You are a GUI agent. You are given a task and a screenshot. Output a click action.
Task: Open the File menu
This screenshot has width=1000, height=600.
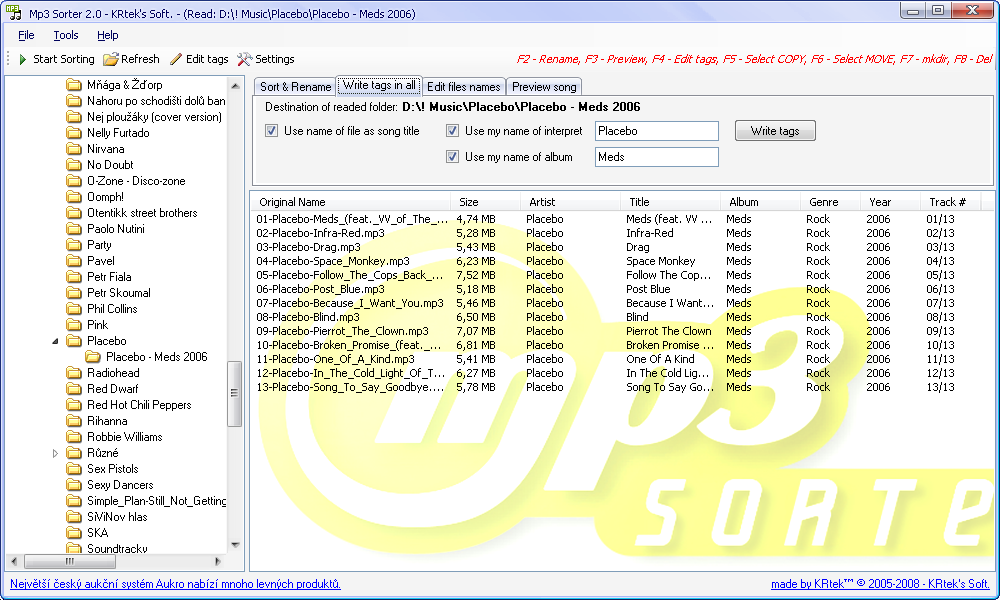click(26, 35)
